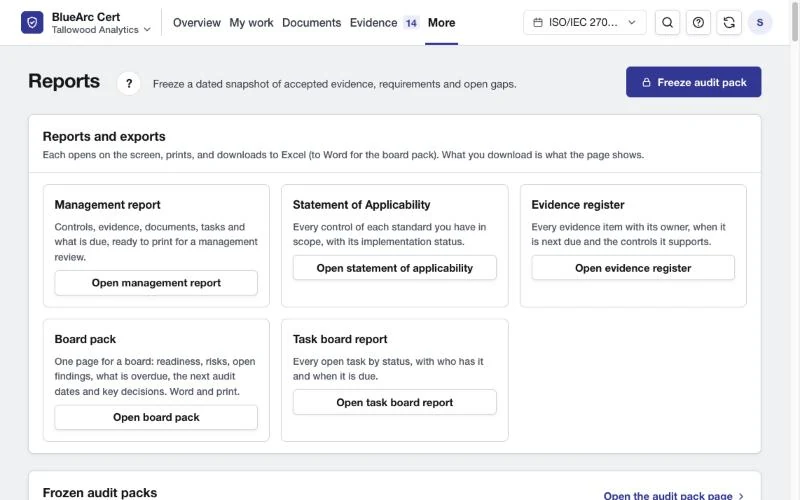The width and height of the screenshot is (800, 500).
Task: Open the user avatar S
Action: [x=760, y=22]
